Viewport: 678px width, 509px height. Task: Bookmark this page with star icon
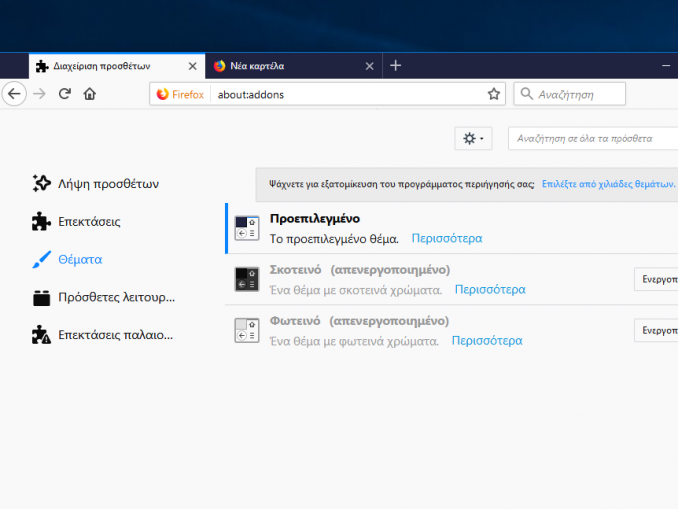pyautogui.click(x=493, y=94)
